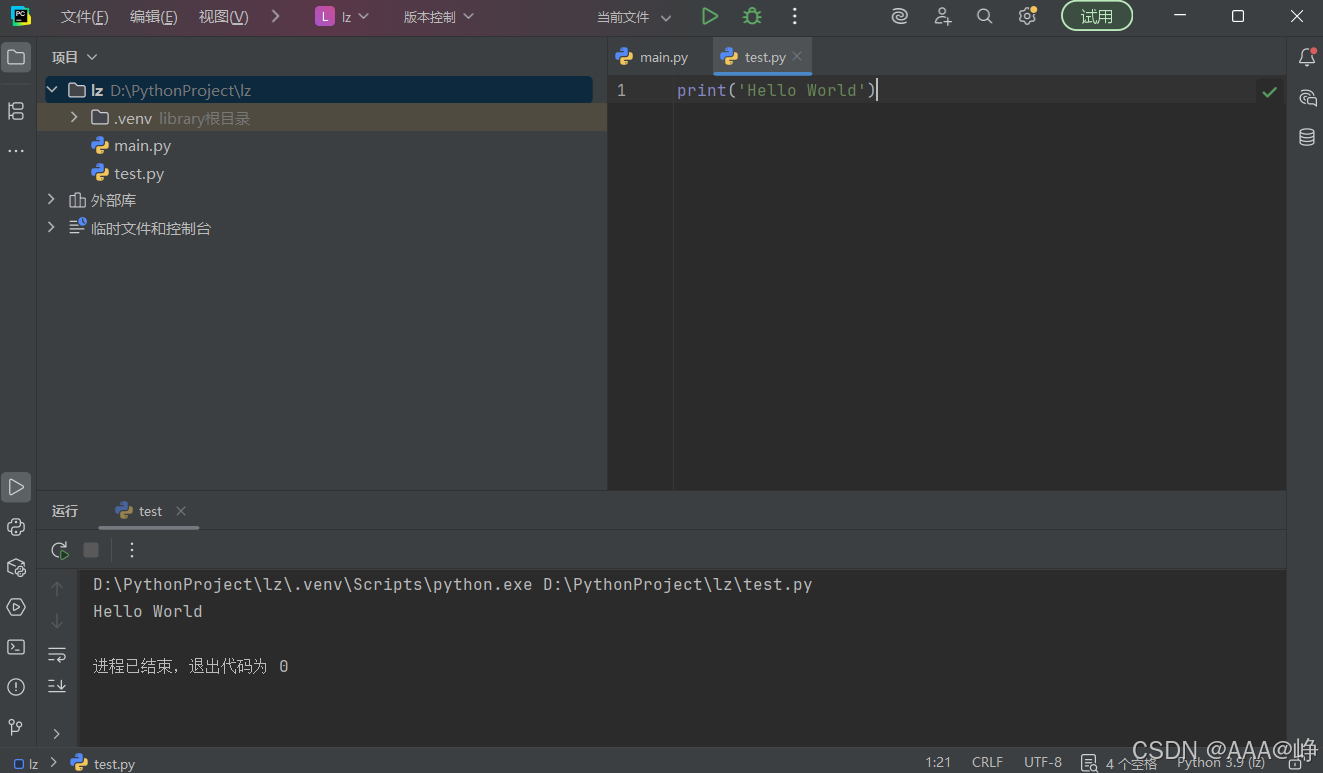
Task: Click the python.exe command line in console
Action: (x=452, y=584)
